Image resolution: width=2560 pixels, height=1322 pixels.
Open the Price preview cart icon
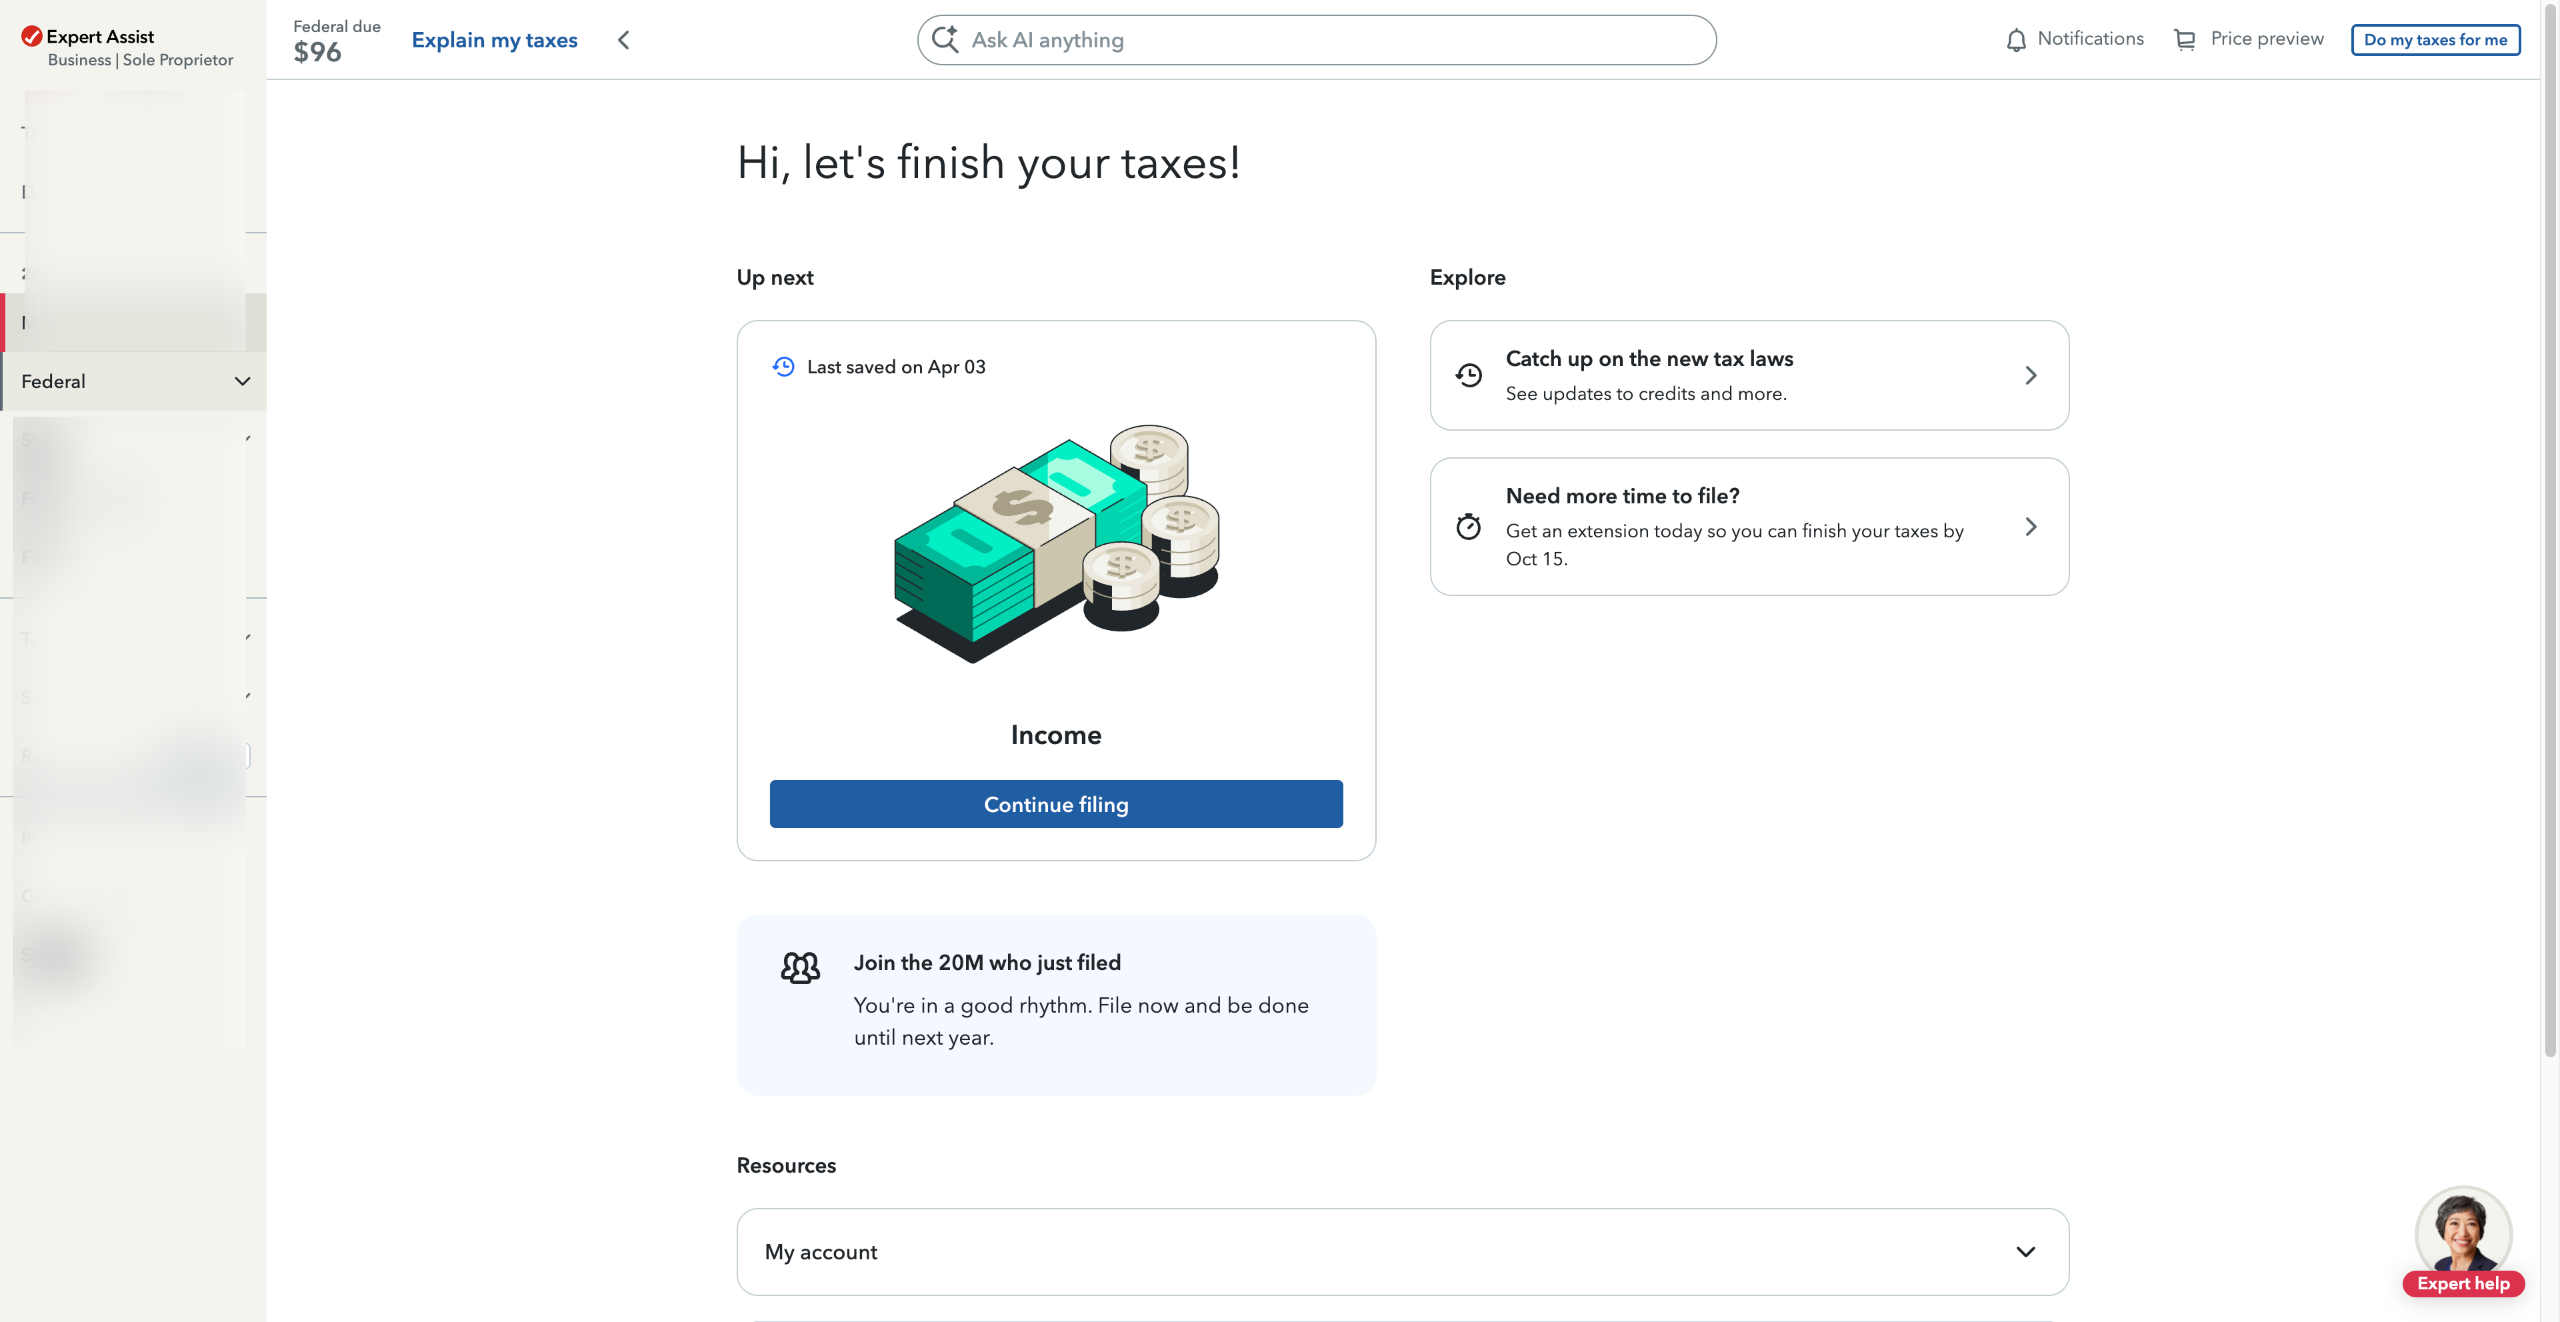2185,40
